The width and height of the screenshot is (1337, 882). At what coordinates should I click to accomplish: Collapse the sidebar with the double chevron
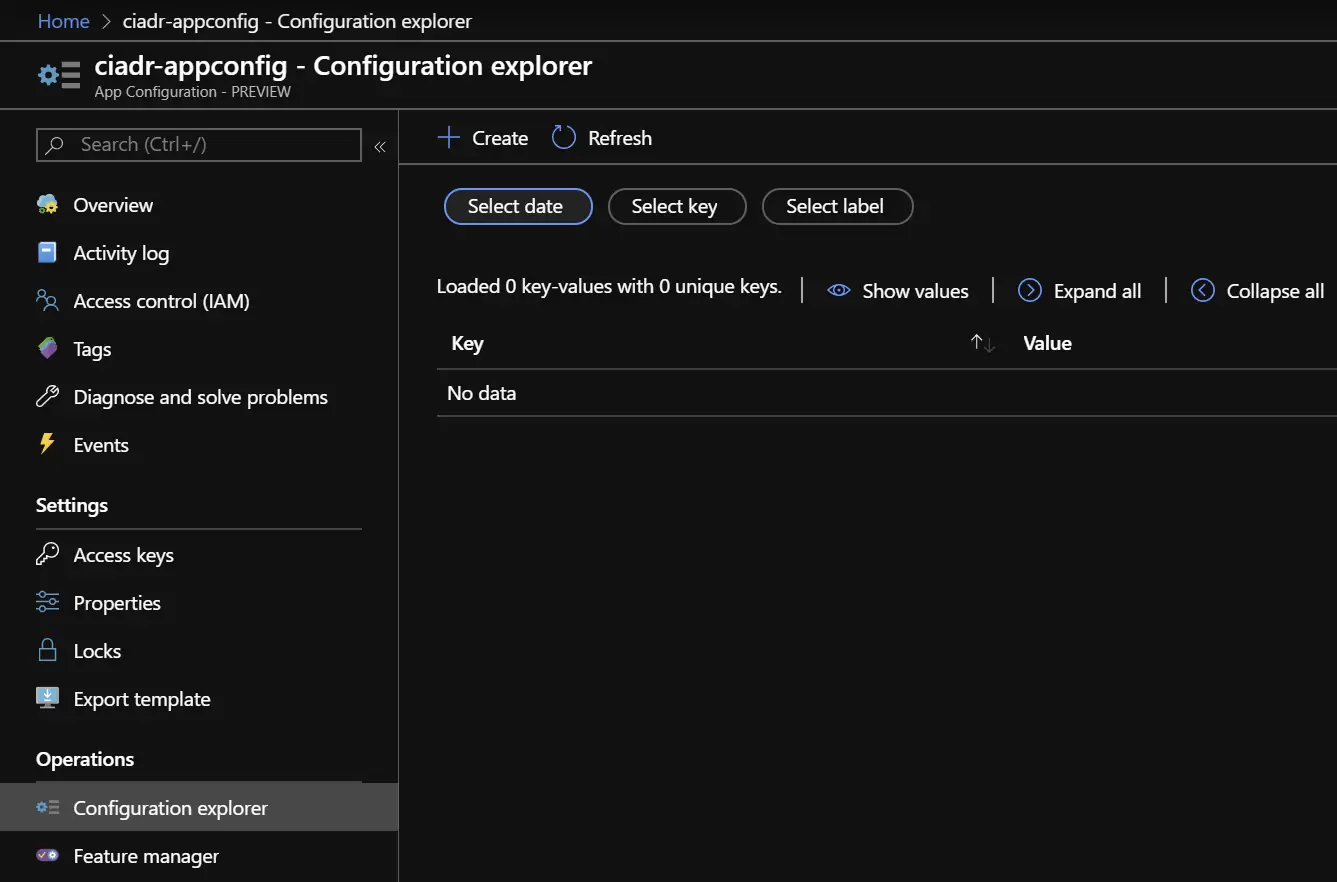click(380, 147)
